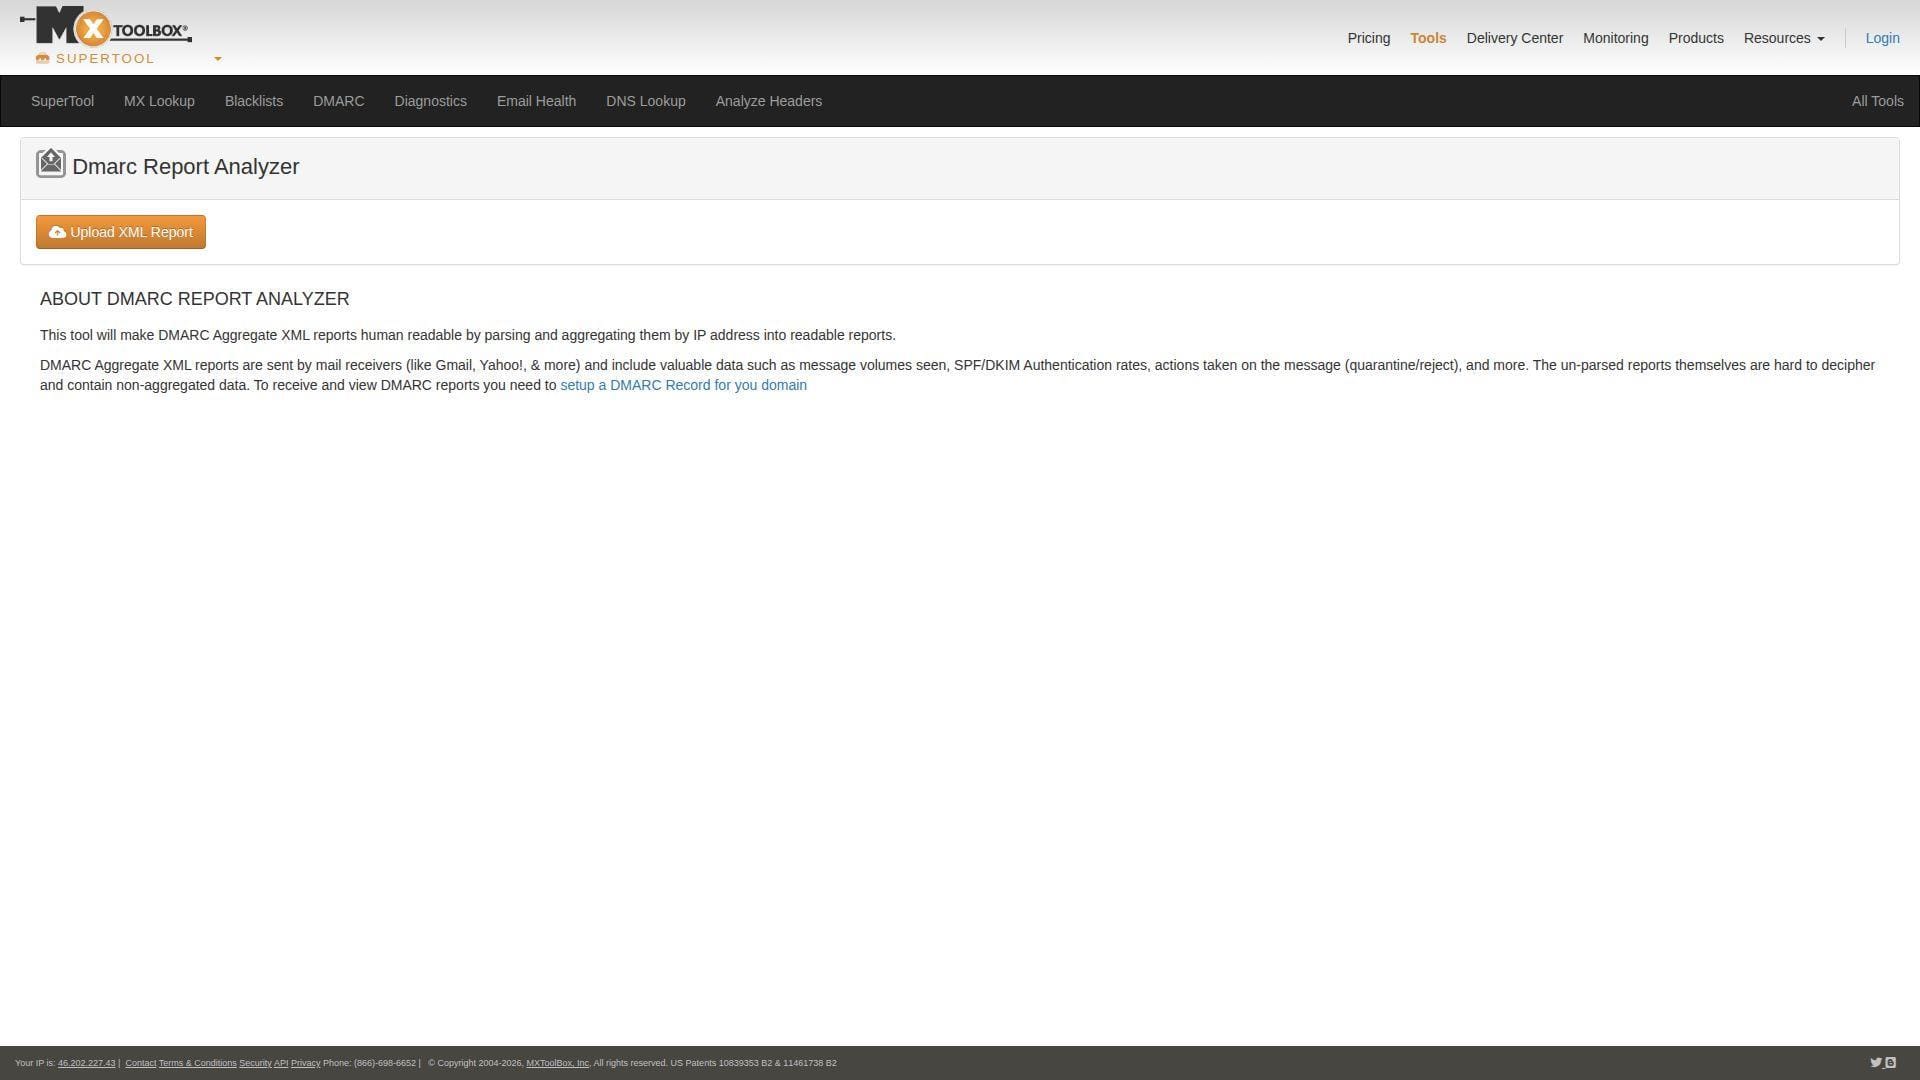Follow 'setup a DMARC Record' link
1920x1080 pixels.
tap(683, 385)
